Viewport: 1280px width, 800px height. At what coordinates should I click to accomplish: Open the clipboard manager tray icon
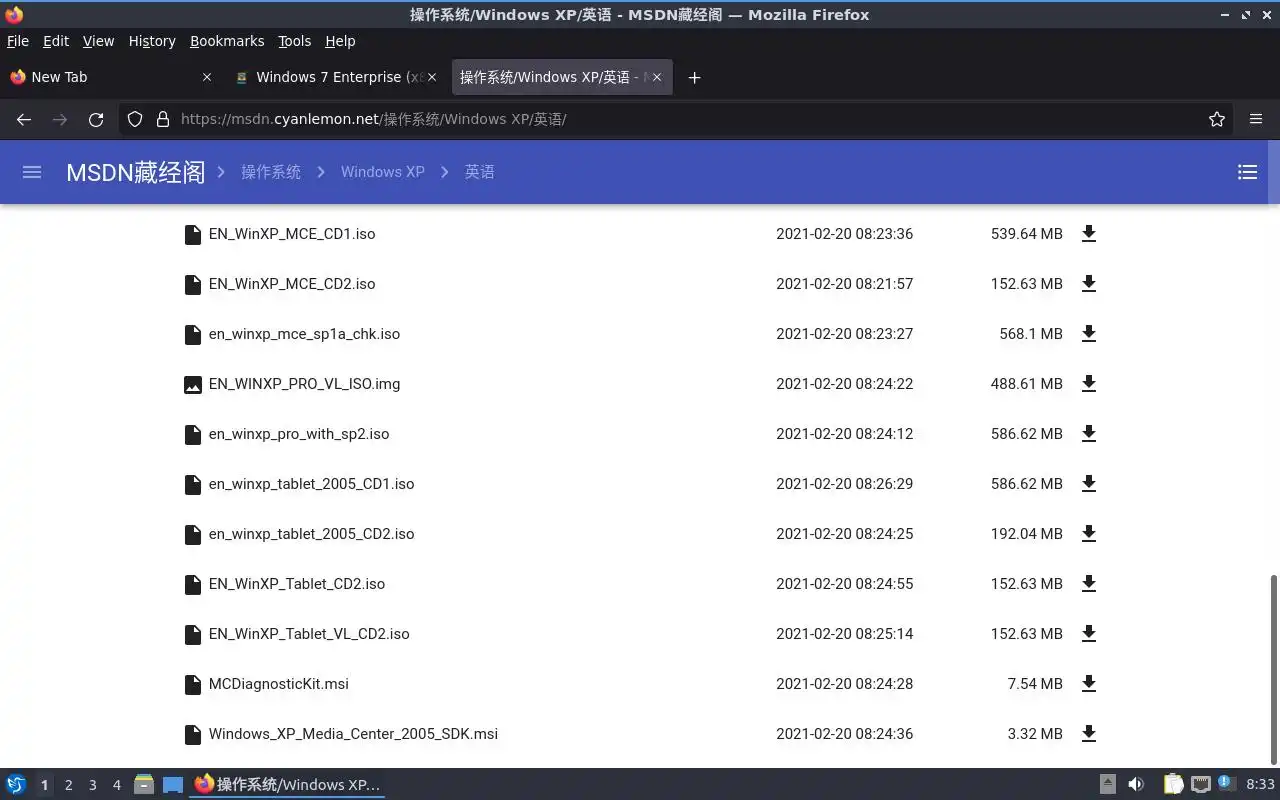tap(1173, 784)
